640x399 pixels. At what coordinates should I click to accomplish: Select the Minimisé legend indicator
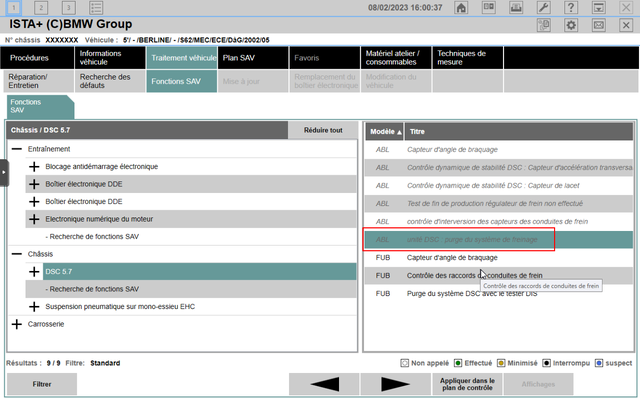pyautogui.click(x=501, y=363)
